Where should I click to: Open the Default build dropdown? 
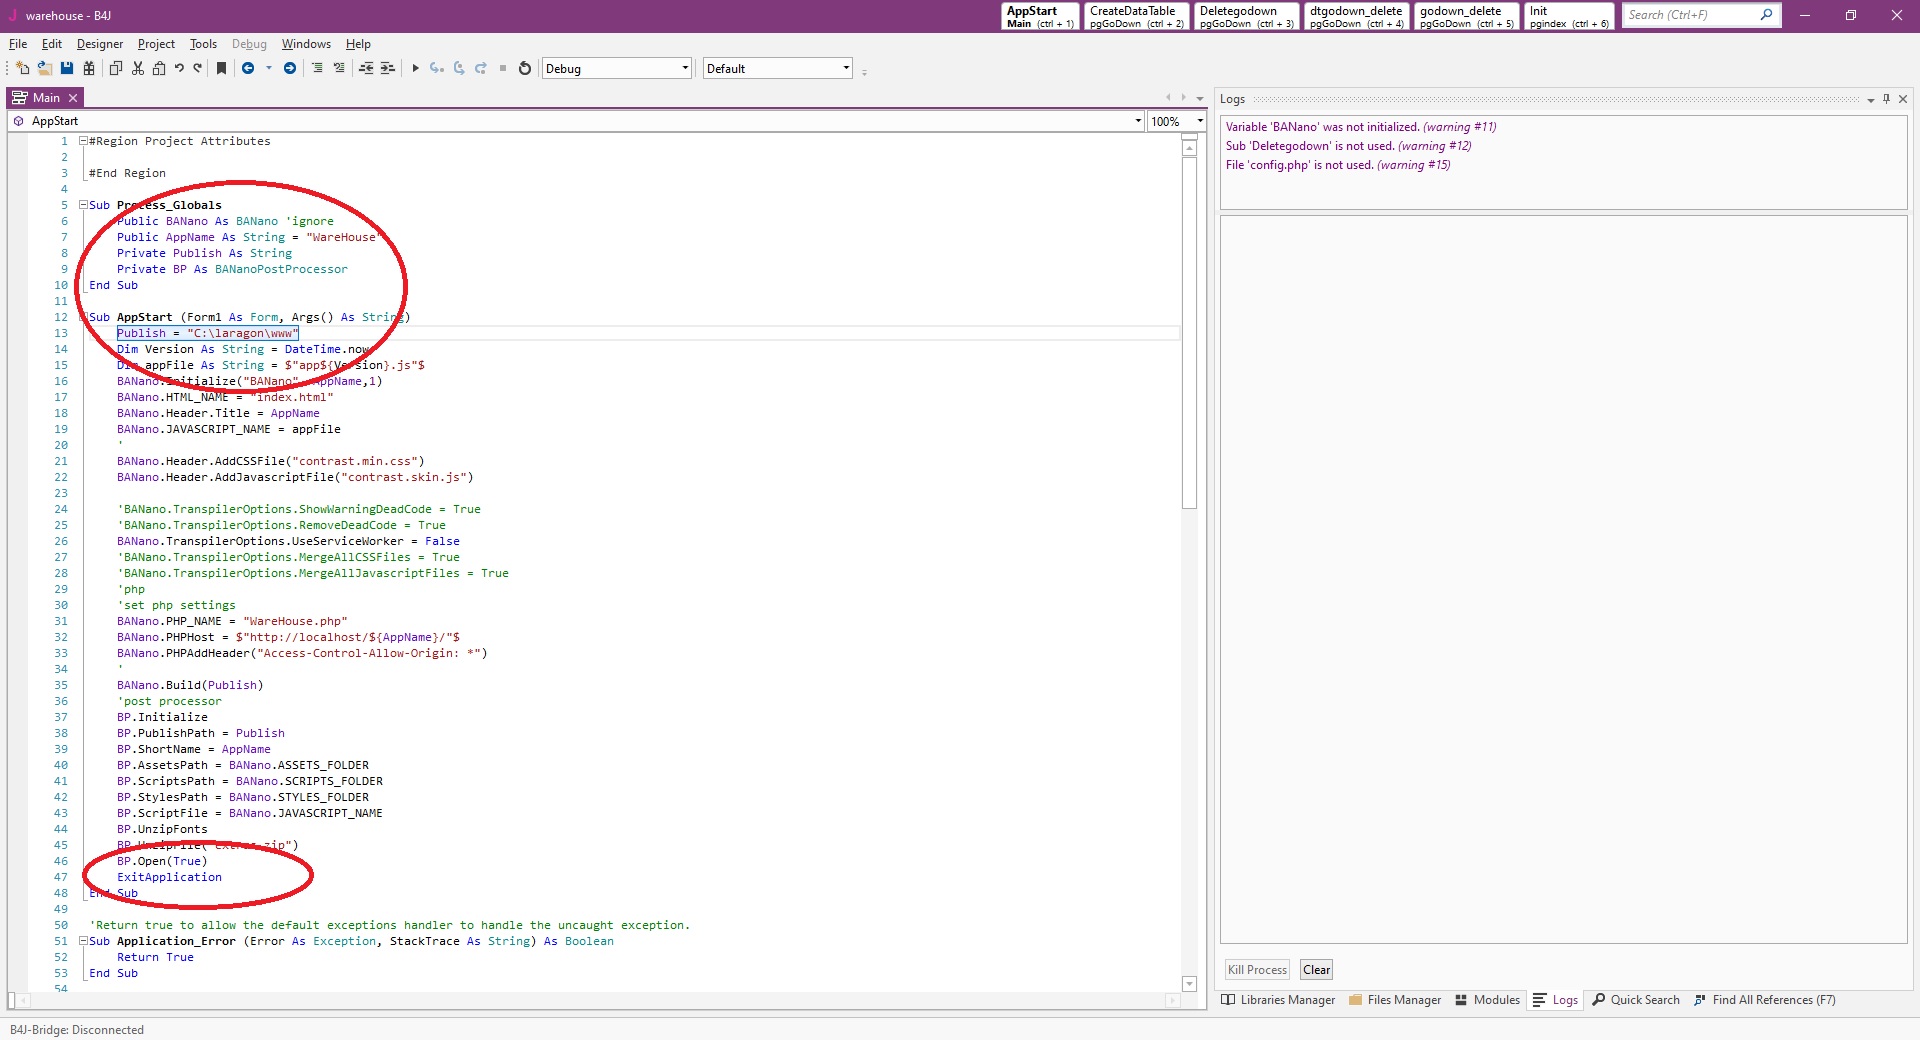click(x=846, y=68)
